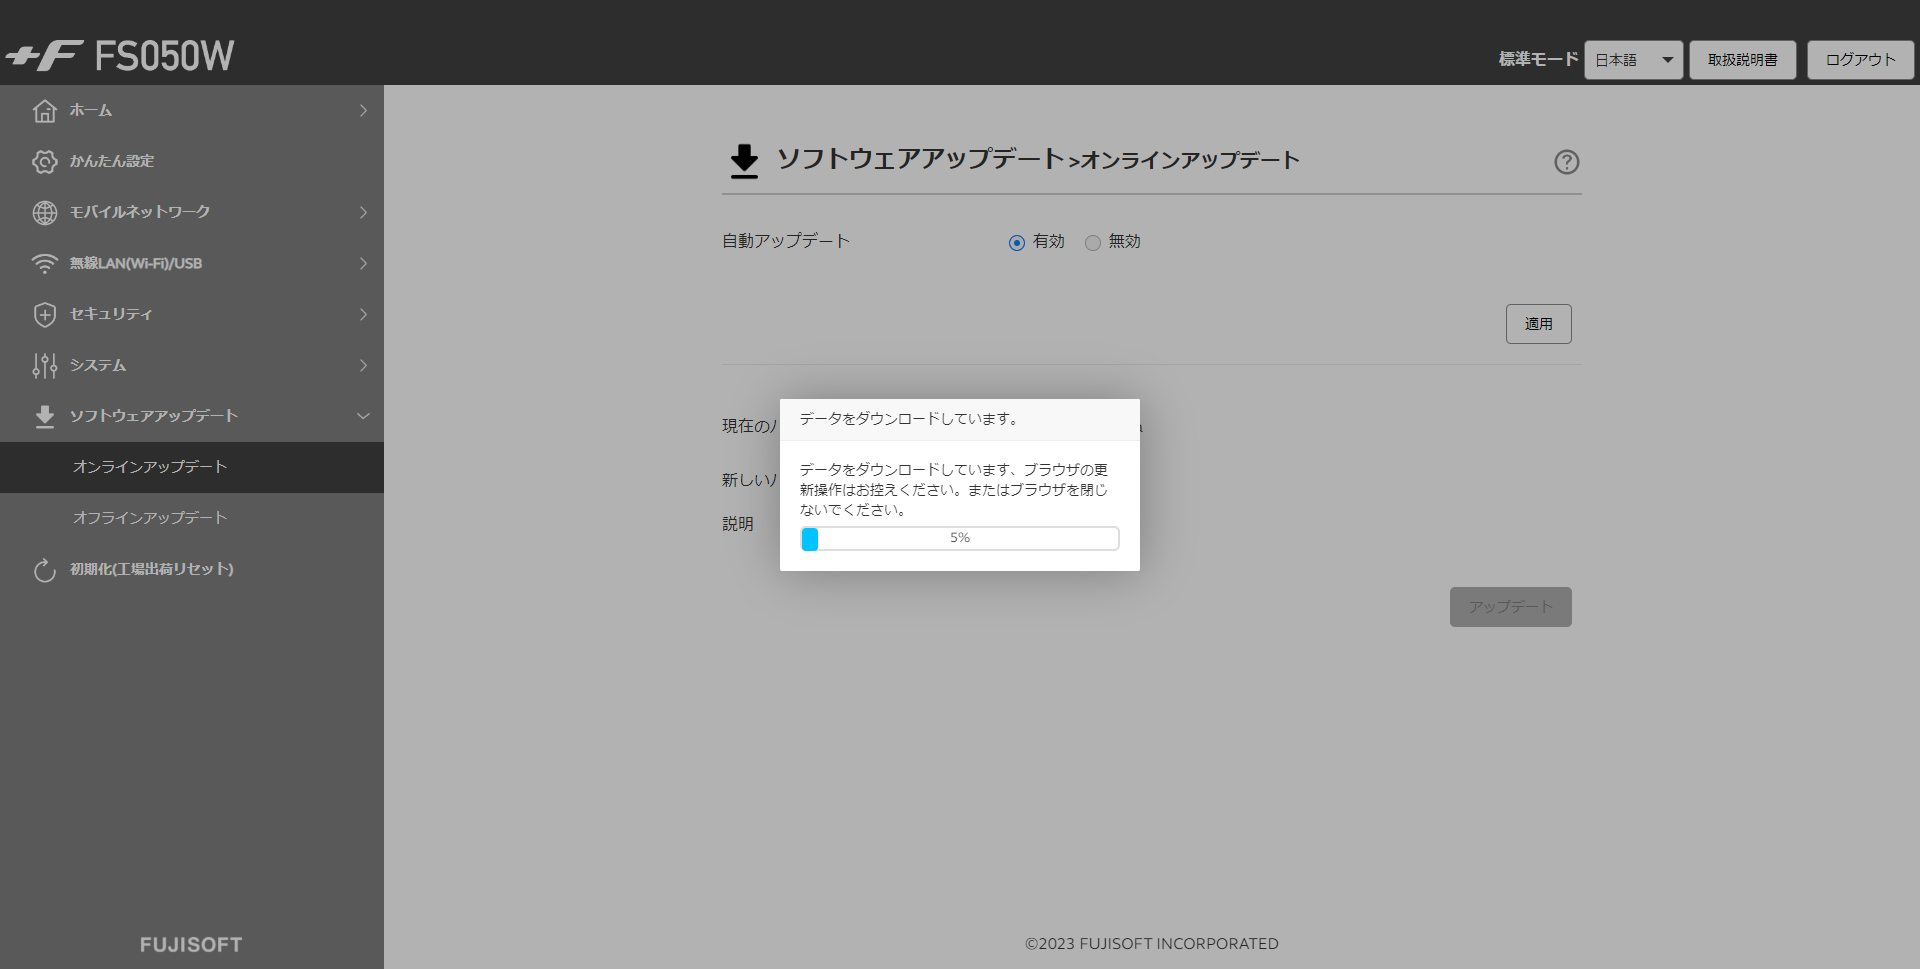1920x969 pixels.
Task: Expand the ホーム menu chevron
Action: [x=363, y=111]
